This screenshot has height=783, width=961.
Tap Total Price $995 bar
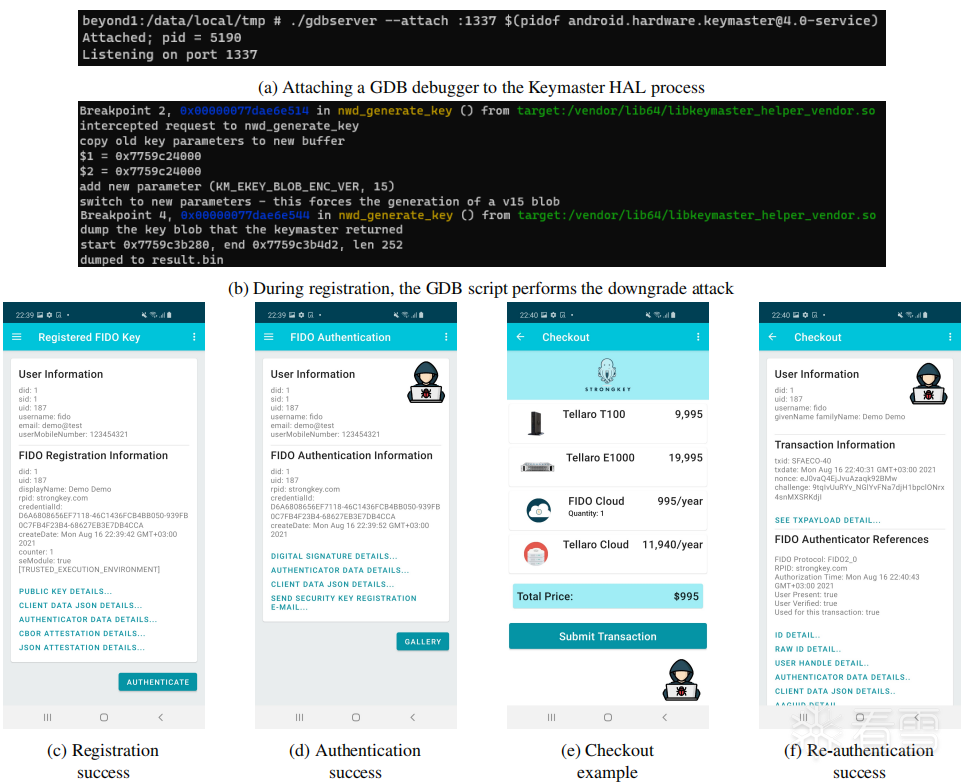(608, 596)
